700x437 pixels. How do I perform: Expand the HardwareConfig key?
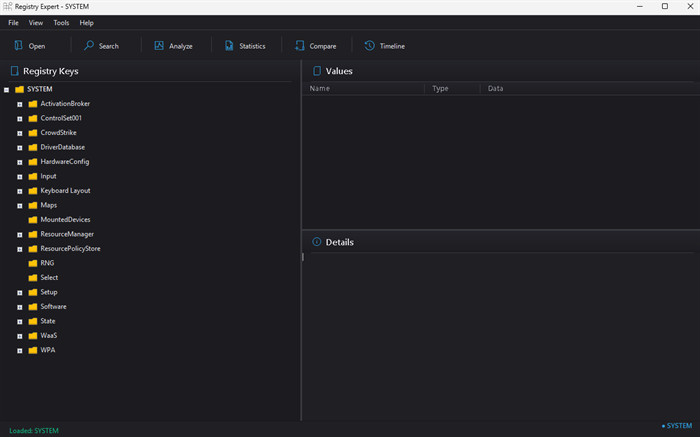coord(20,162)
